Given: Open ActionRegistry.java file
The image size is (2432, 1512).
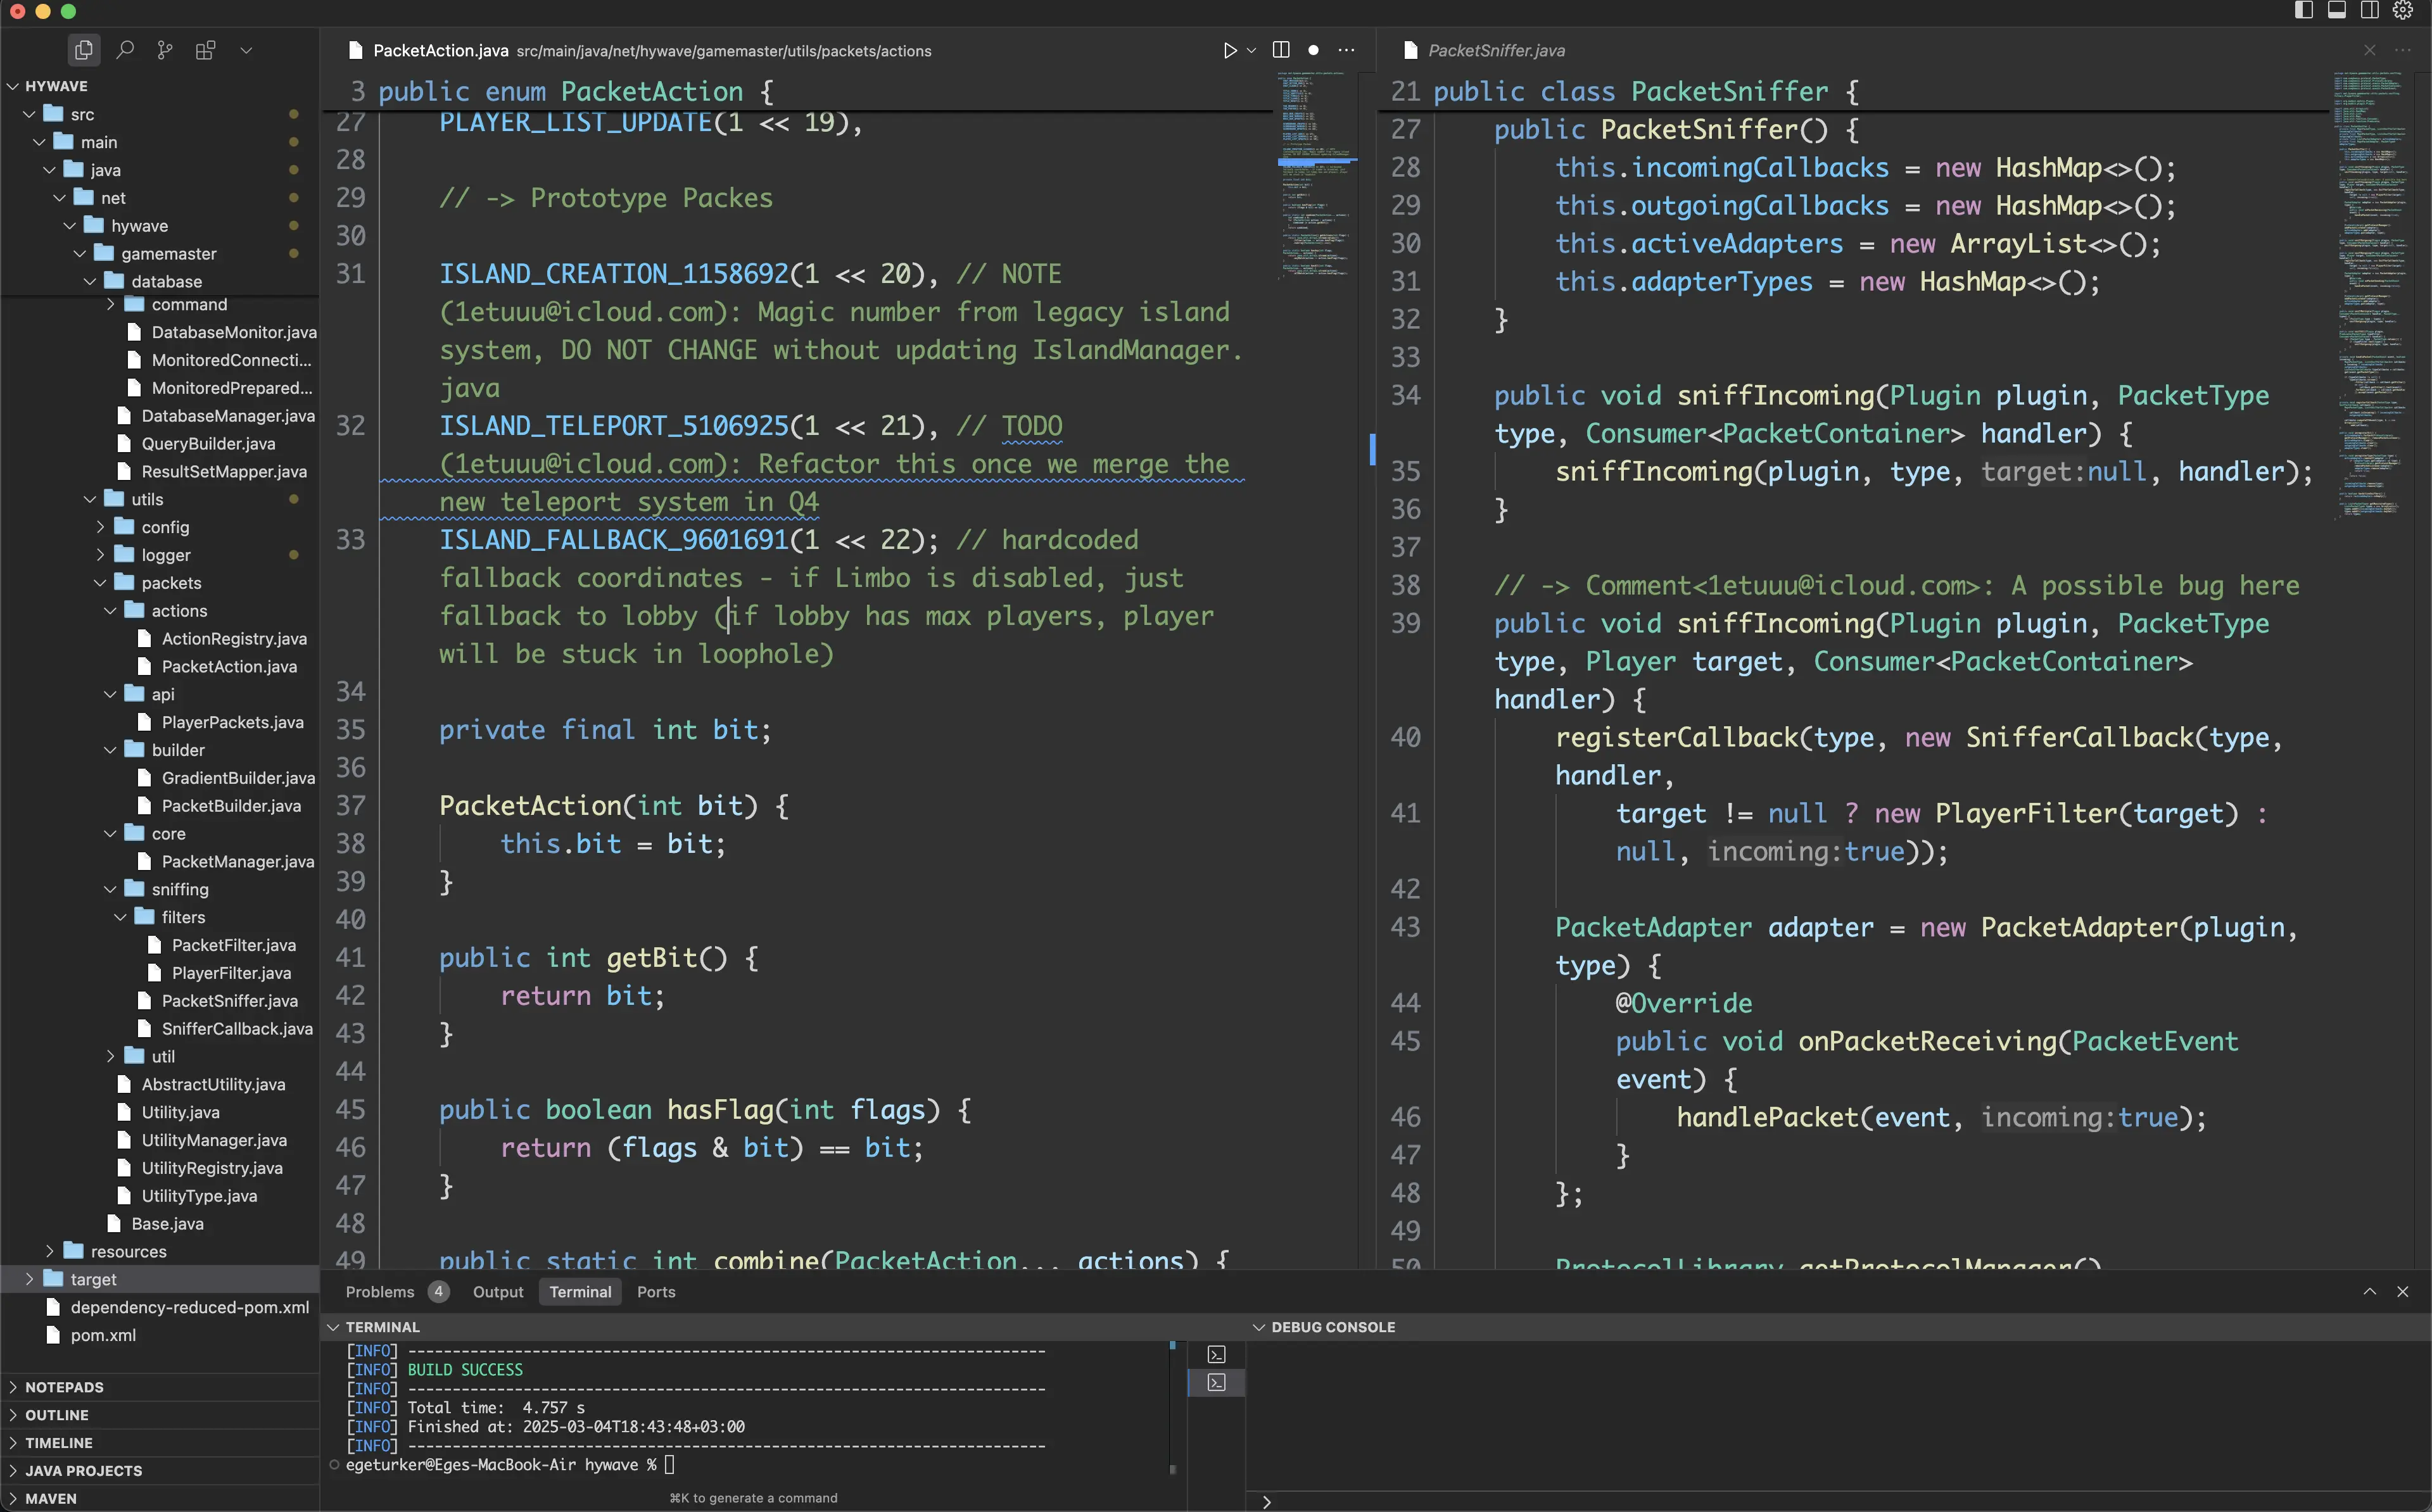Looking at the screenshot, I should [x=160, y=638].
